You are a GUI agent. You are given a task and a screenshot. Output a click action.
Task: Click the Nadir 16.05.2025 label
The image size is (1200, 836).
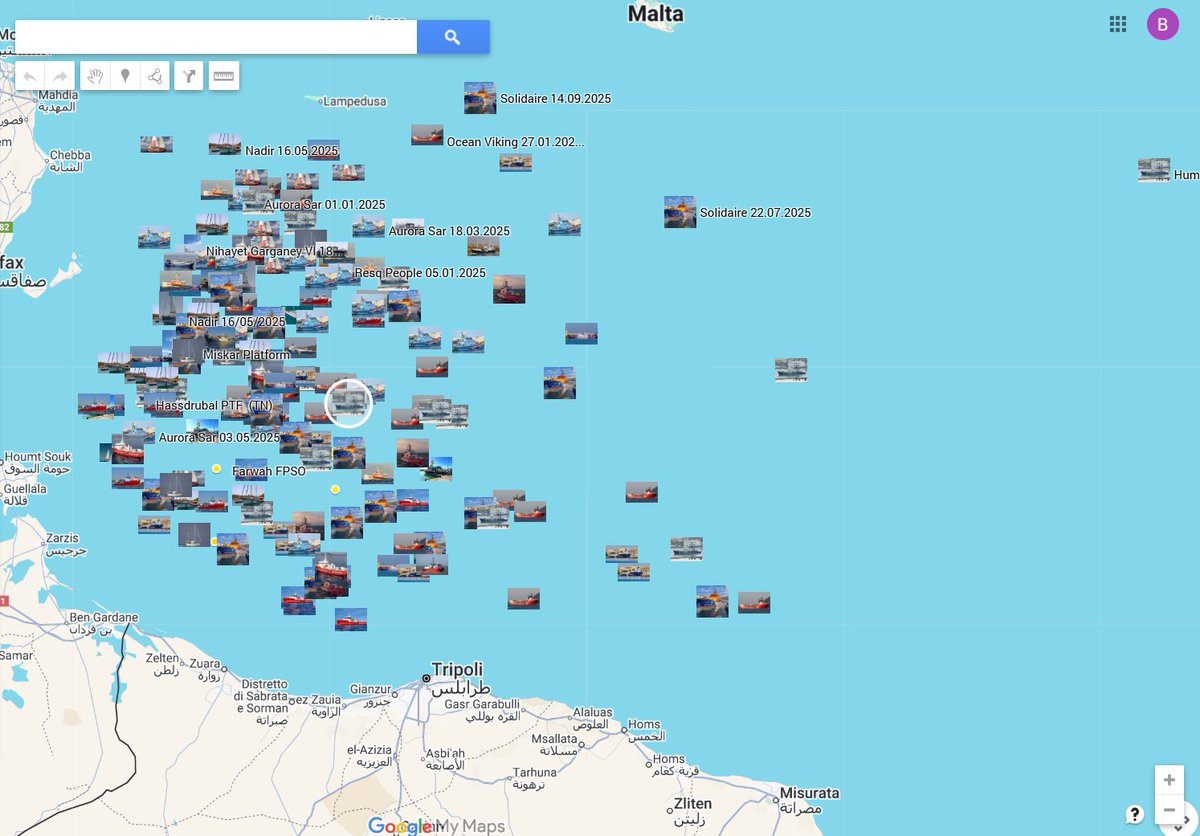click(292, 151)
